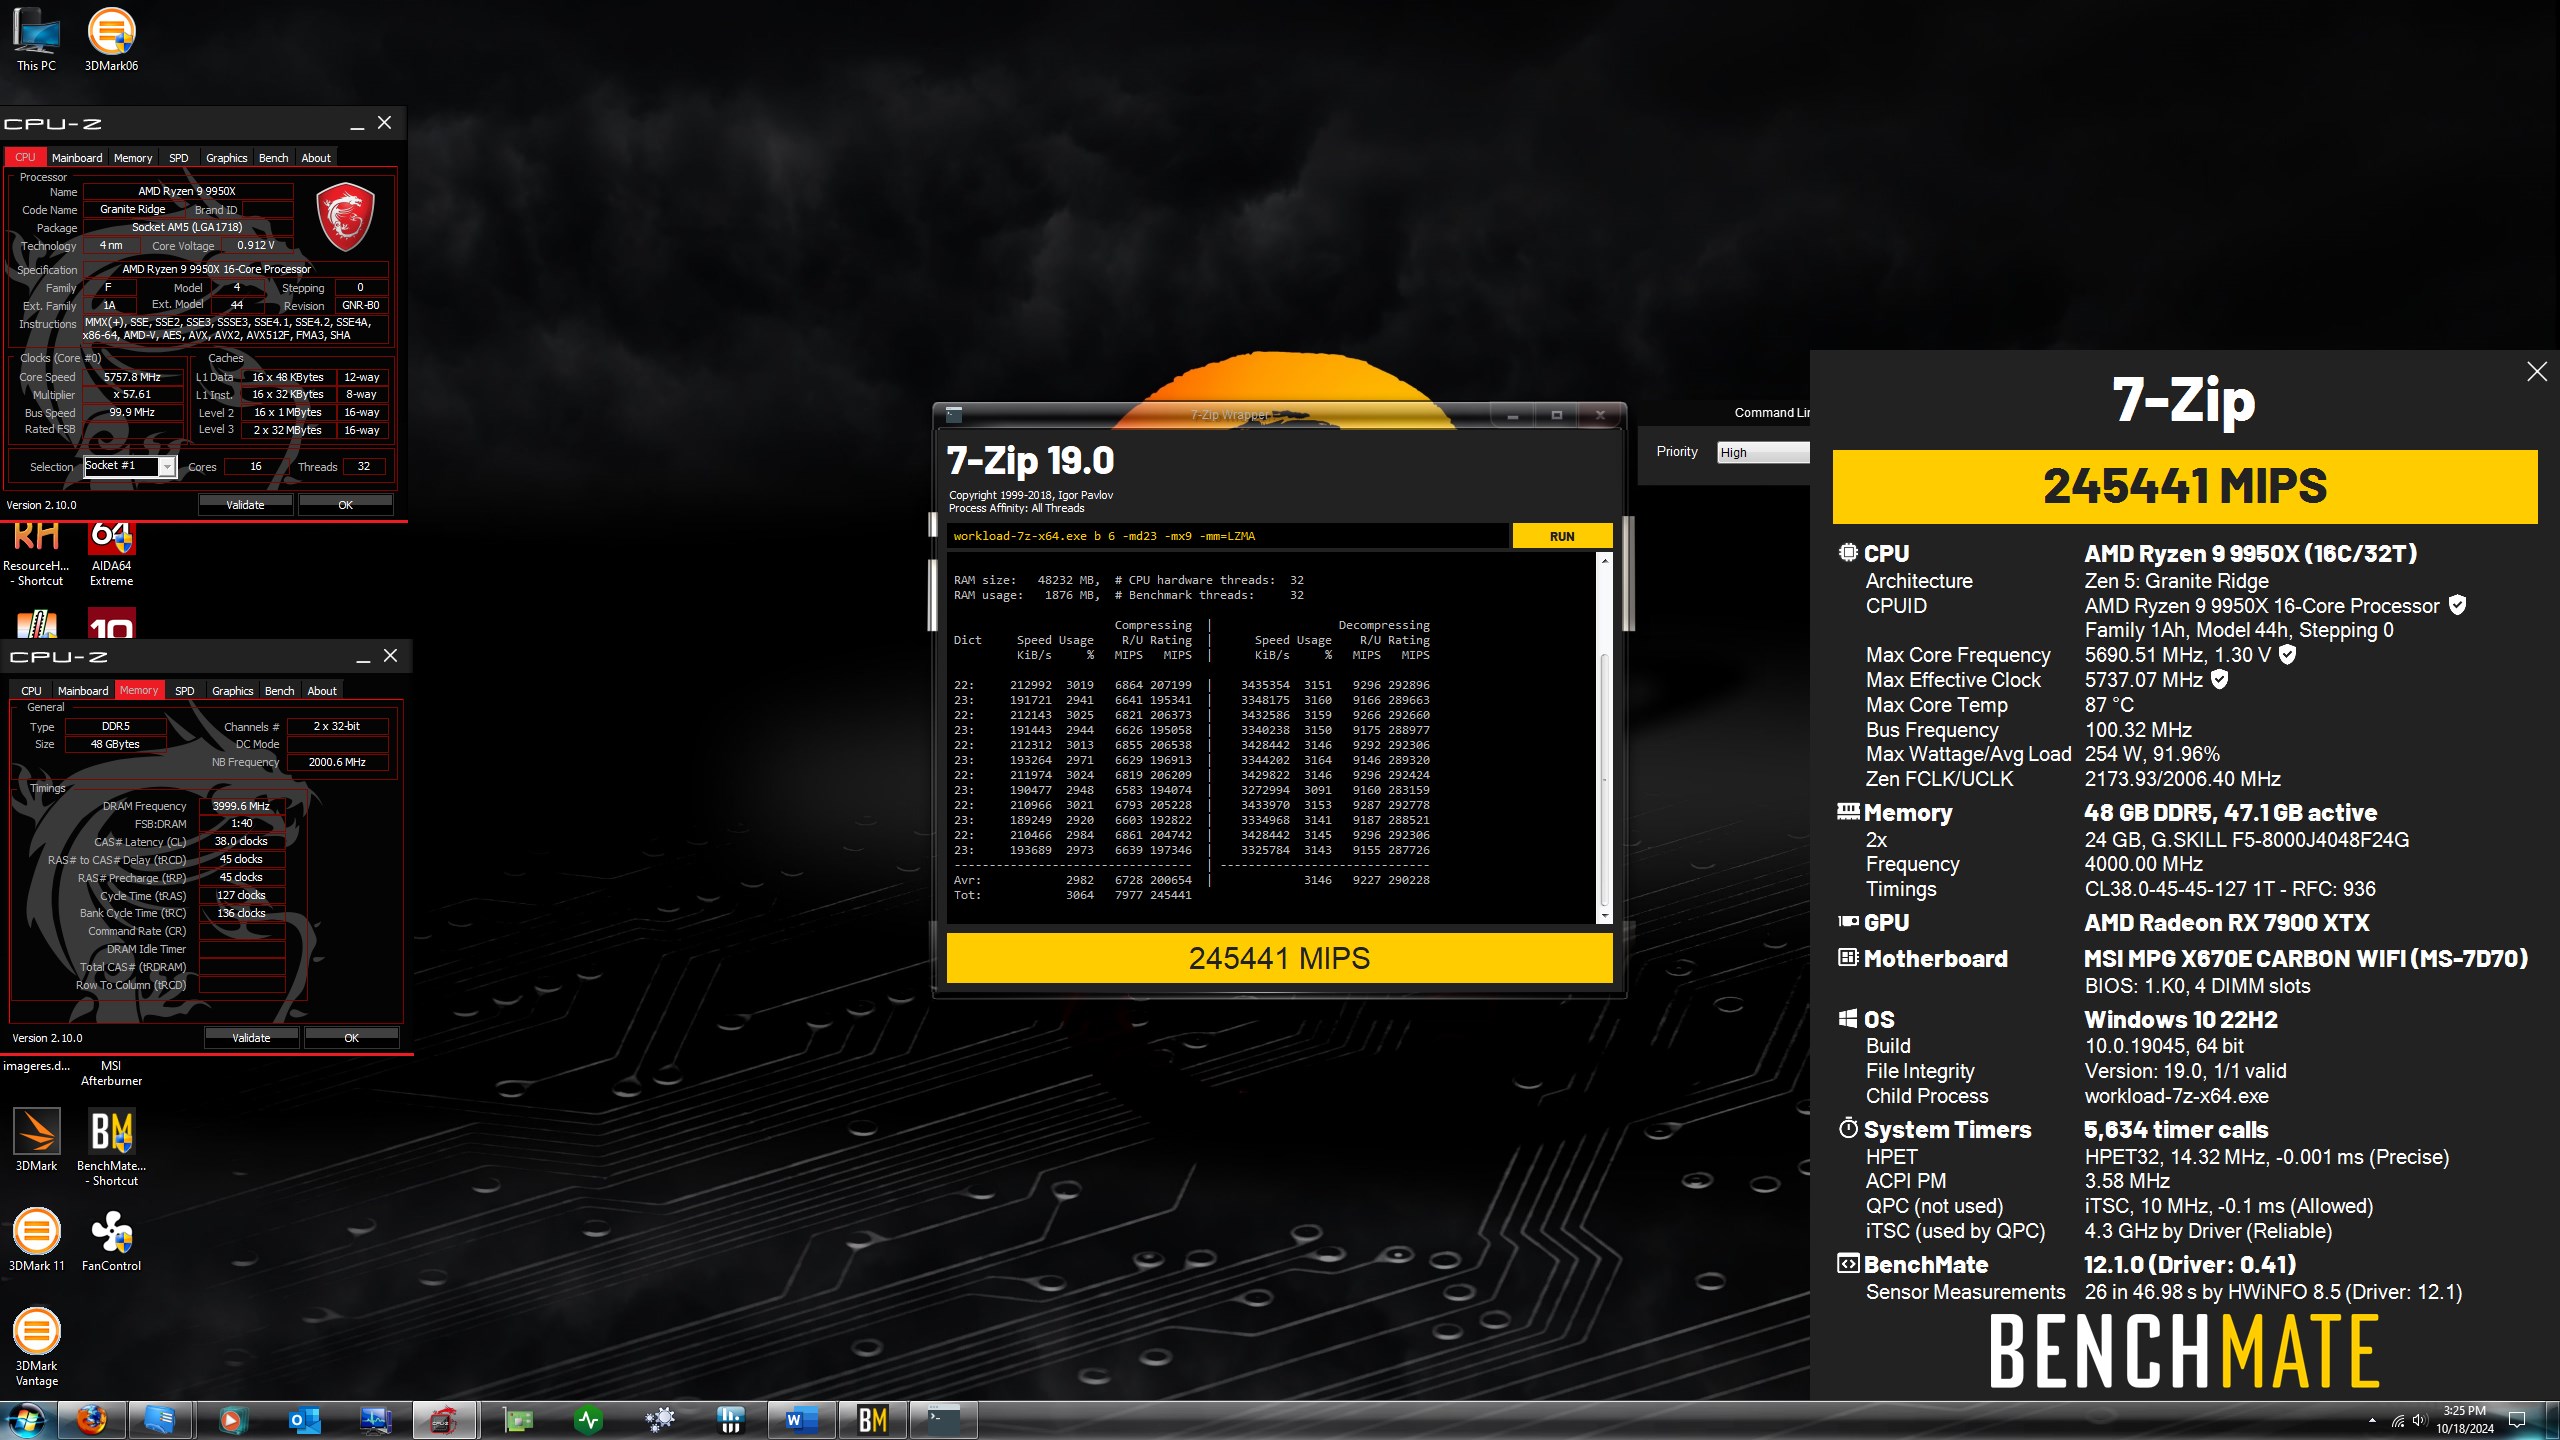Viewport: 2560px width, 1440px height.
Task: Switch to Mainboard tab in upper CPU-Z
Action: coord(77,158)
